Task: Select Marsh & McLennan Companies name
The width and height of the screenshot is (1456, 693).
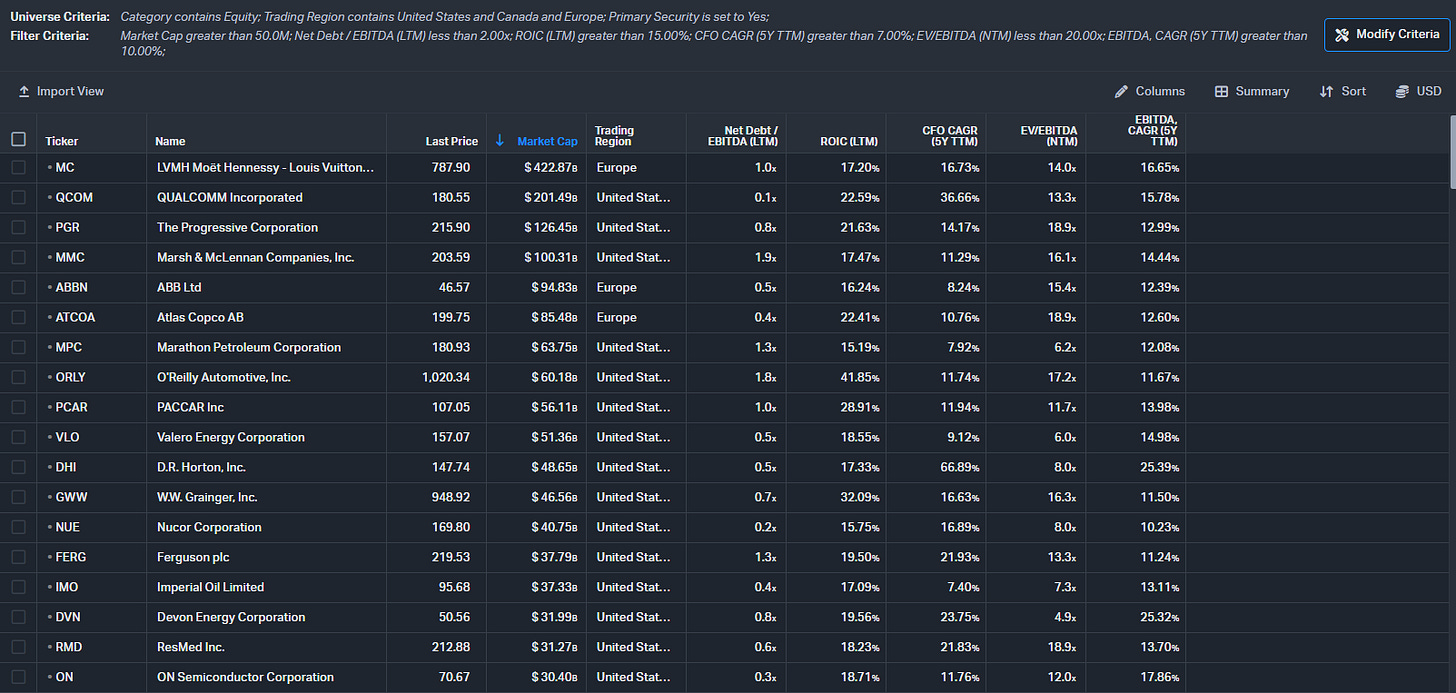Action: coord(256,258)
